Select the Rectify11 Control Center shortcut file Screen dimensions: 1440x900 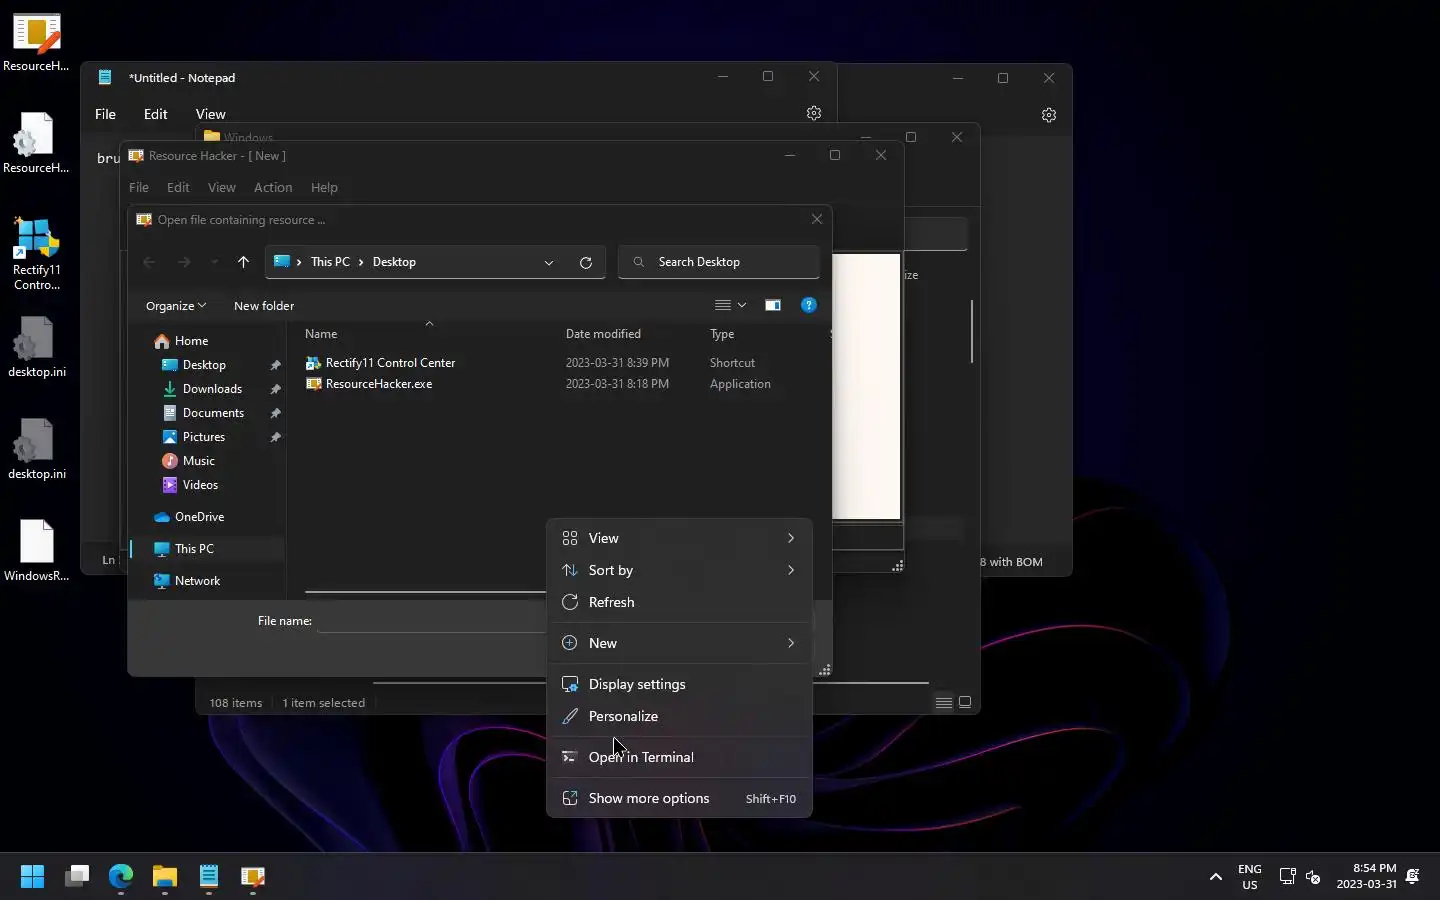390,363
